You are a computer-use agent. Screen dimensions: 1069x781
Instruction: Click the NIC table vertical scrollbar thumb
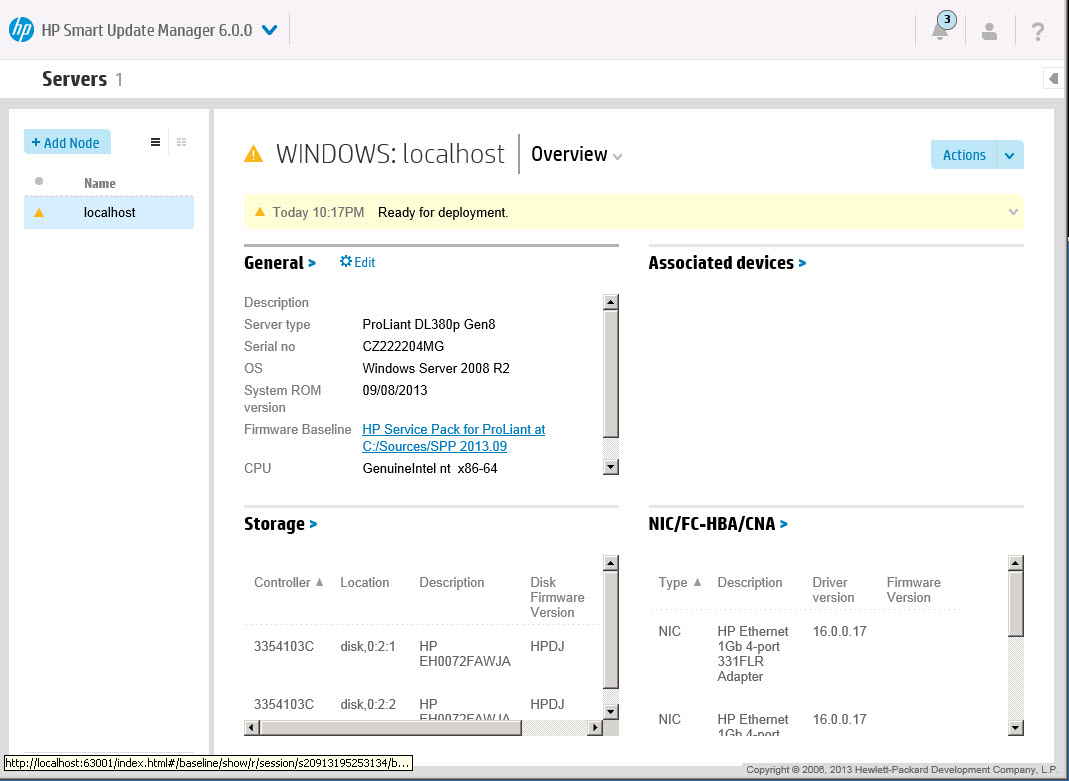[1016, 604]
